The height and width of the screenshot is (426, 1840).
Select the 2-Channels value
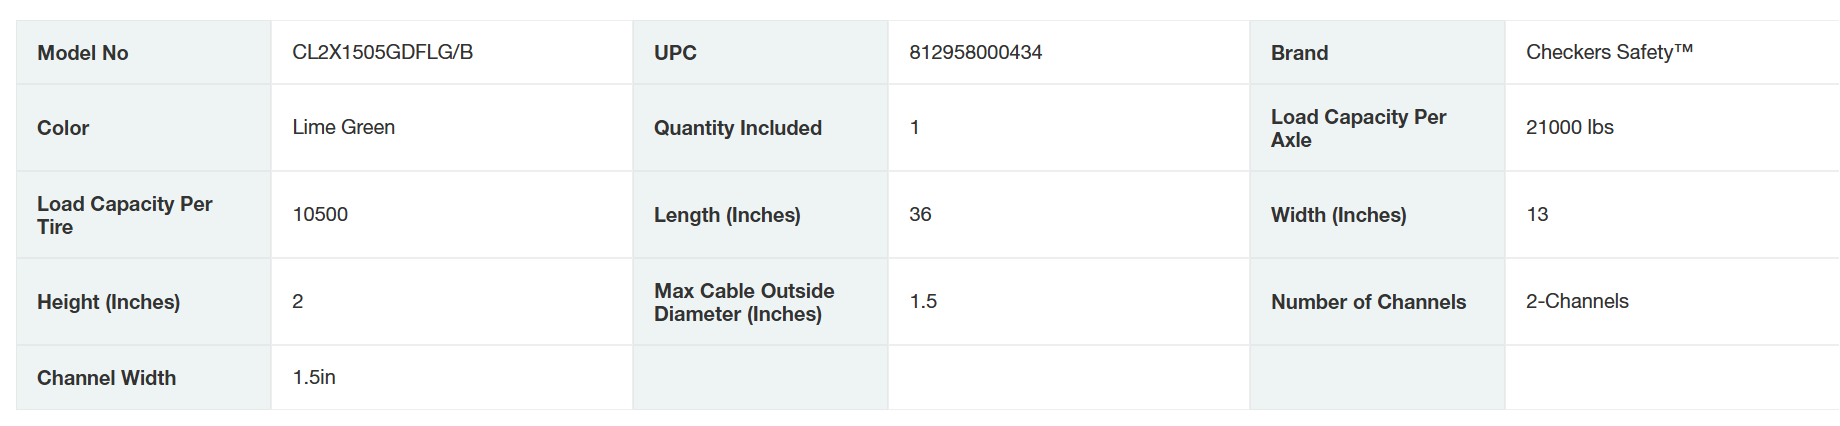click(1577, 301)
